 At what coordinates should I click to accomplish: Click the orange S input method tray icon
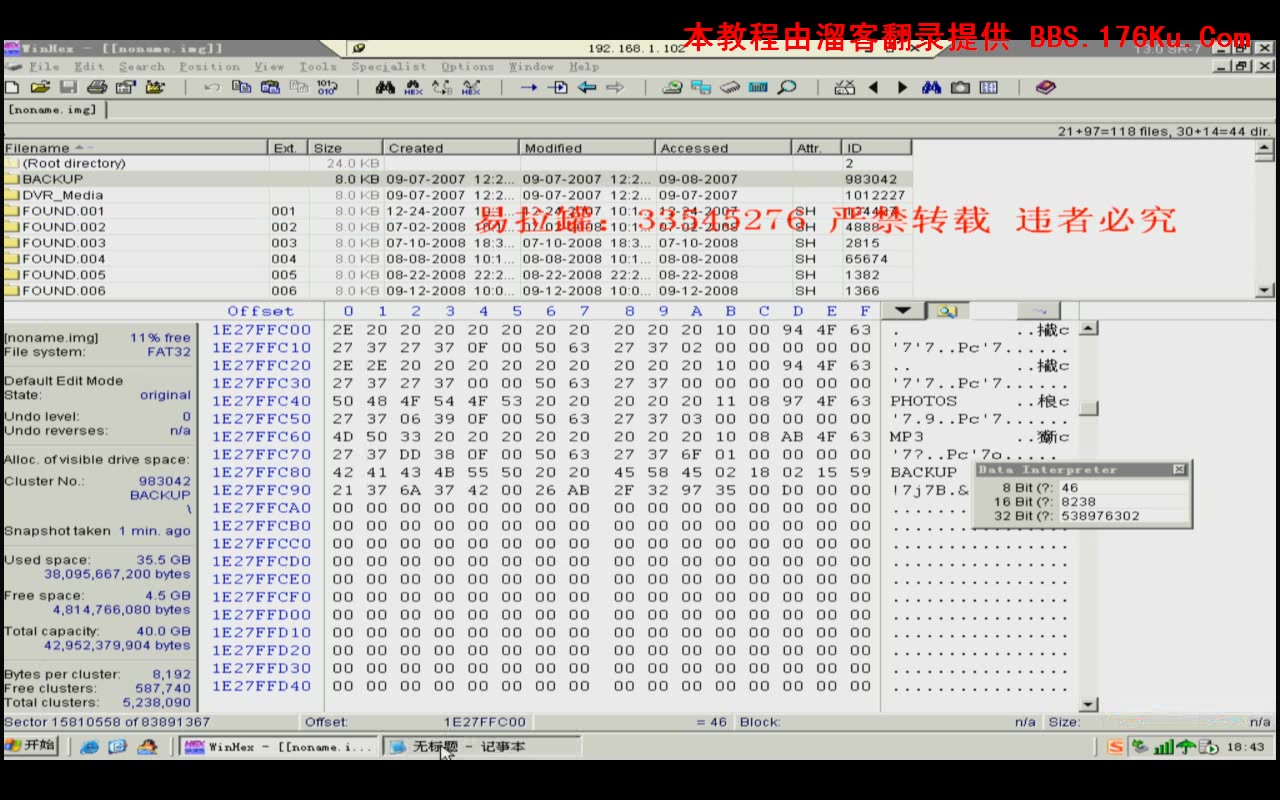click(1116, 746)
